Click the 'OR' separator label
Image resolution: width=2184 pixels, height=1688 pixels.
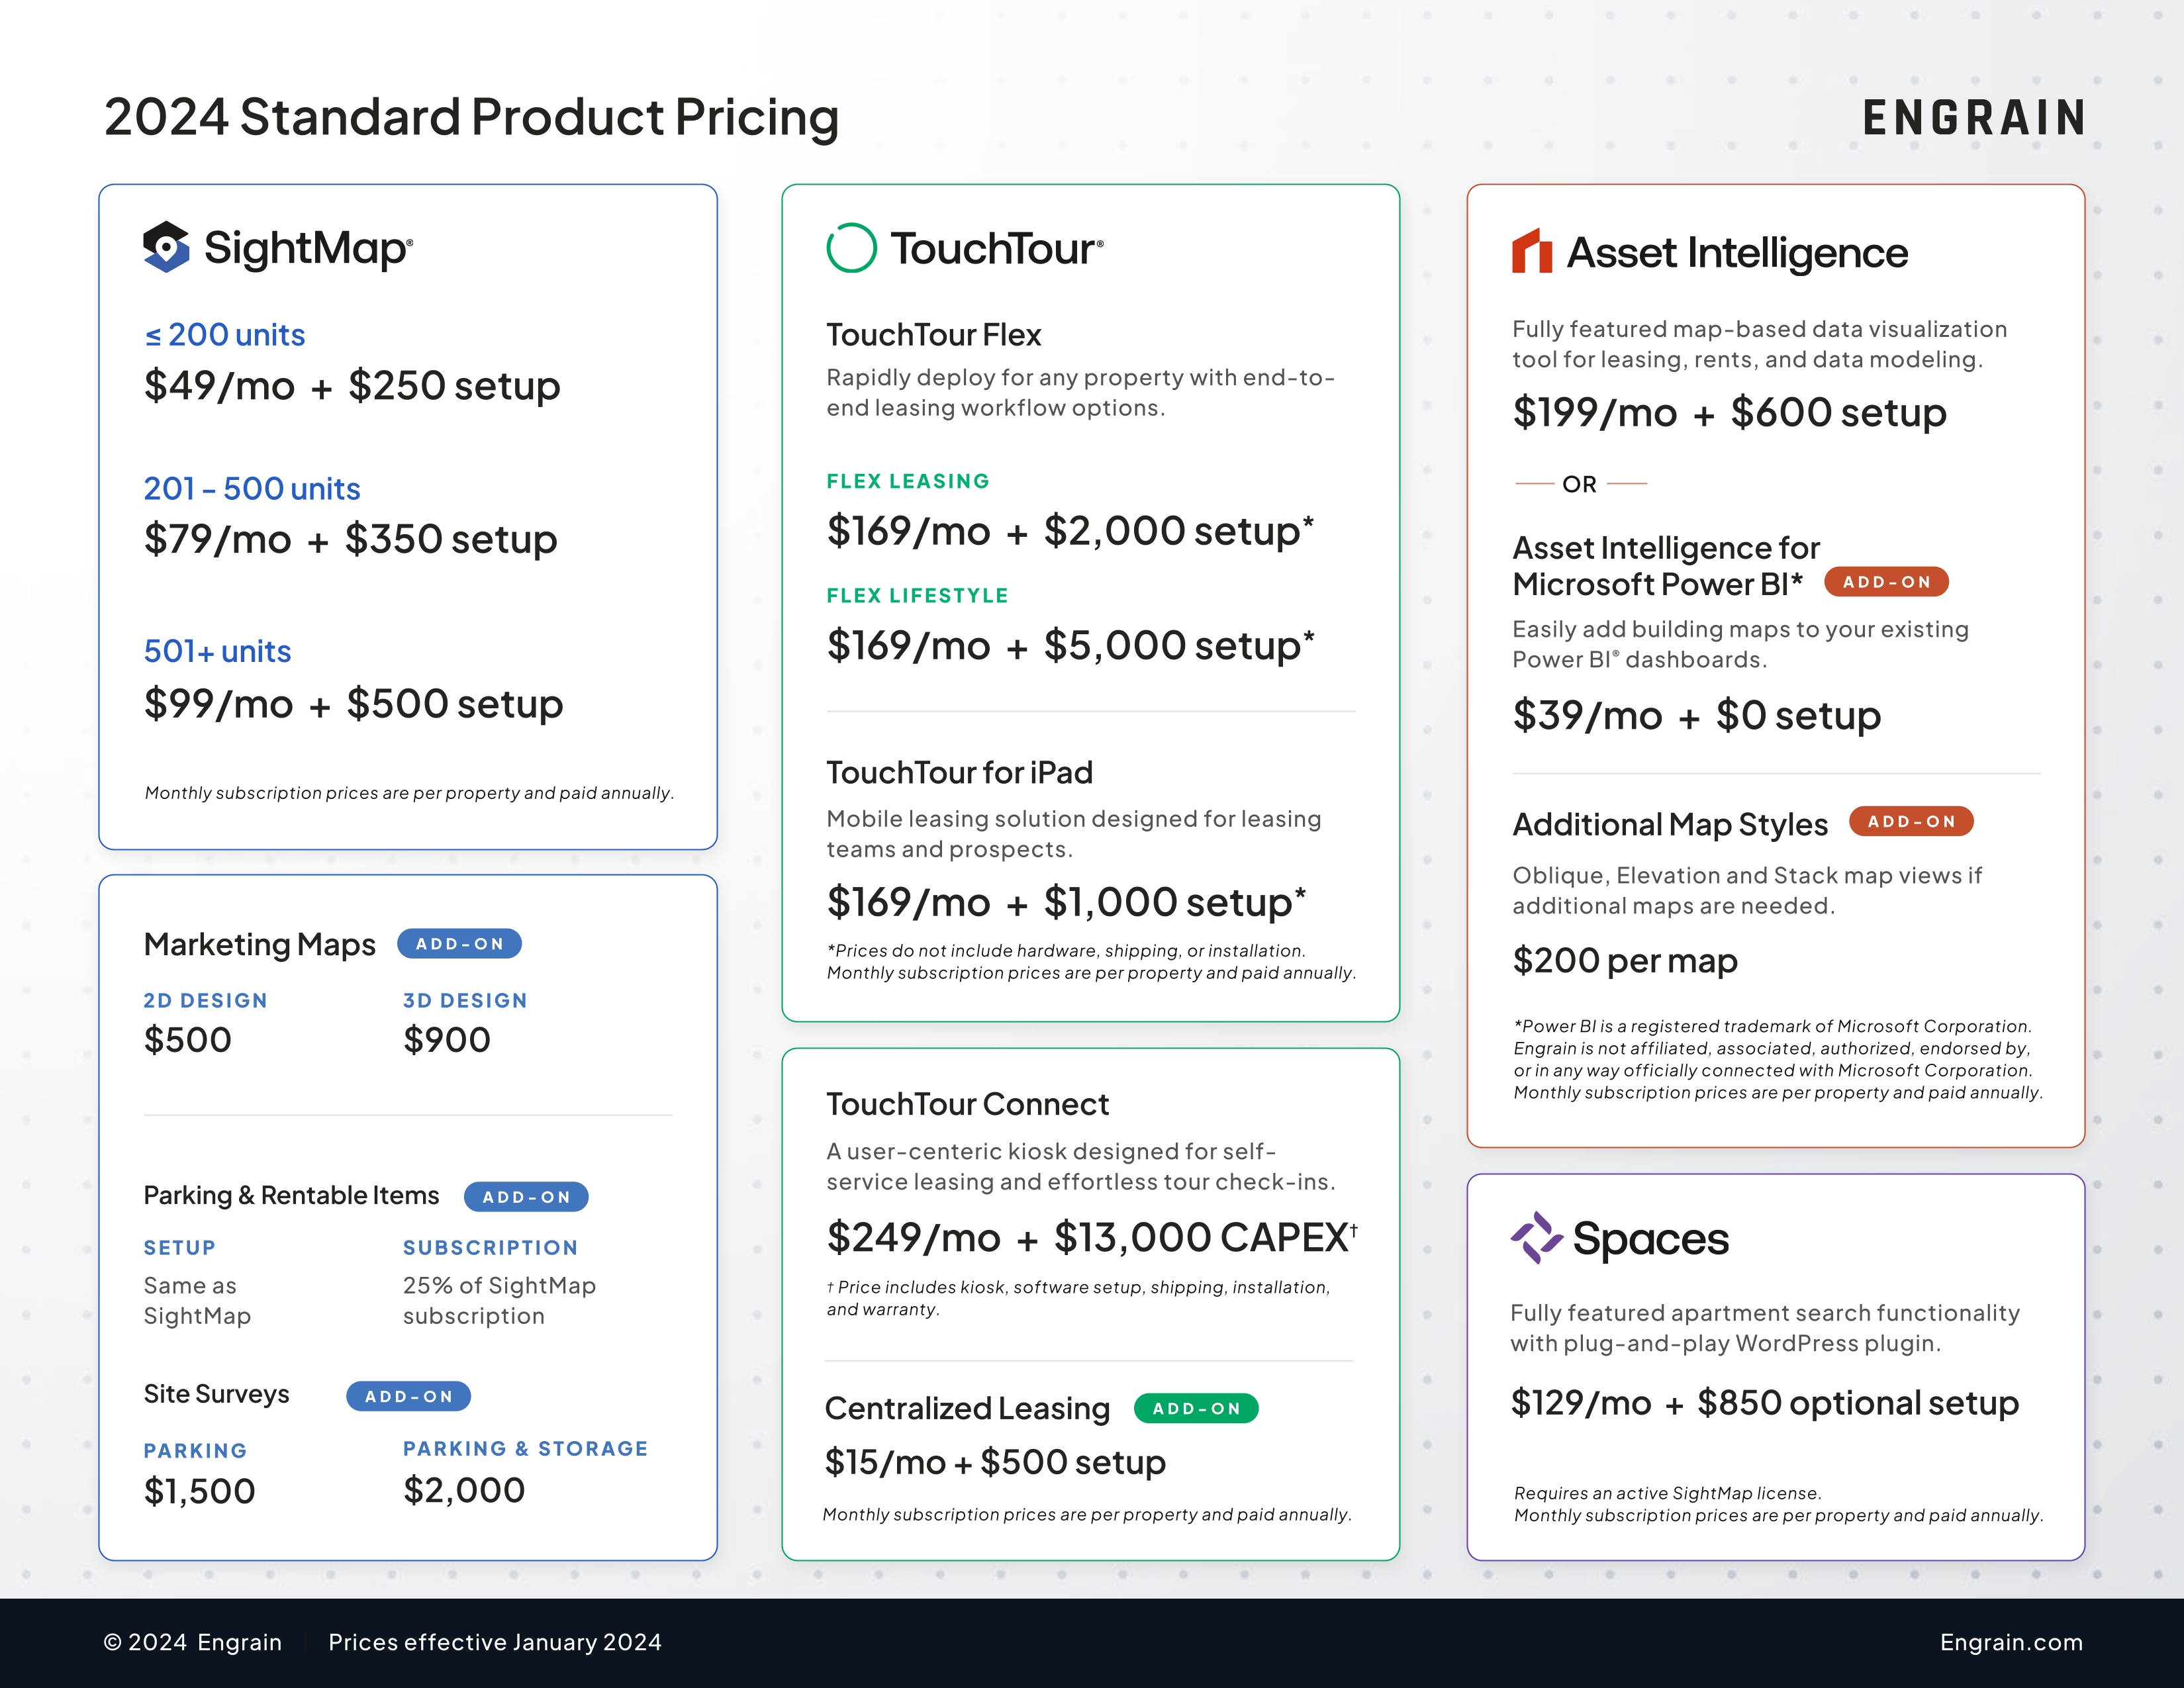tap(1579, 484)
